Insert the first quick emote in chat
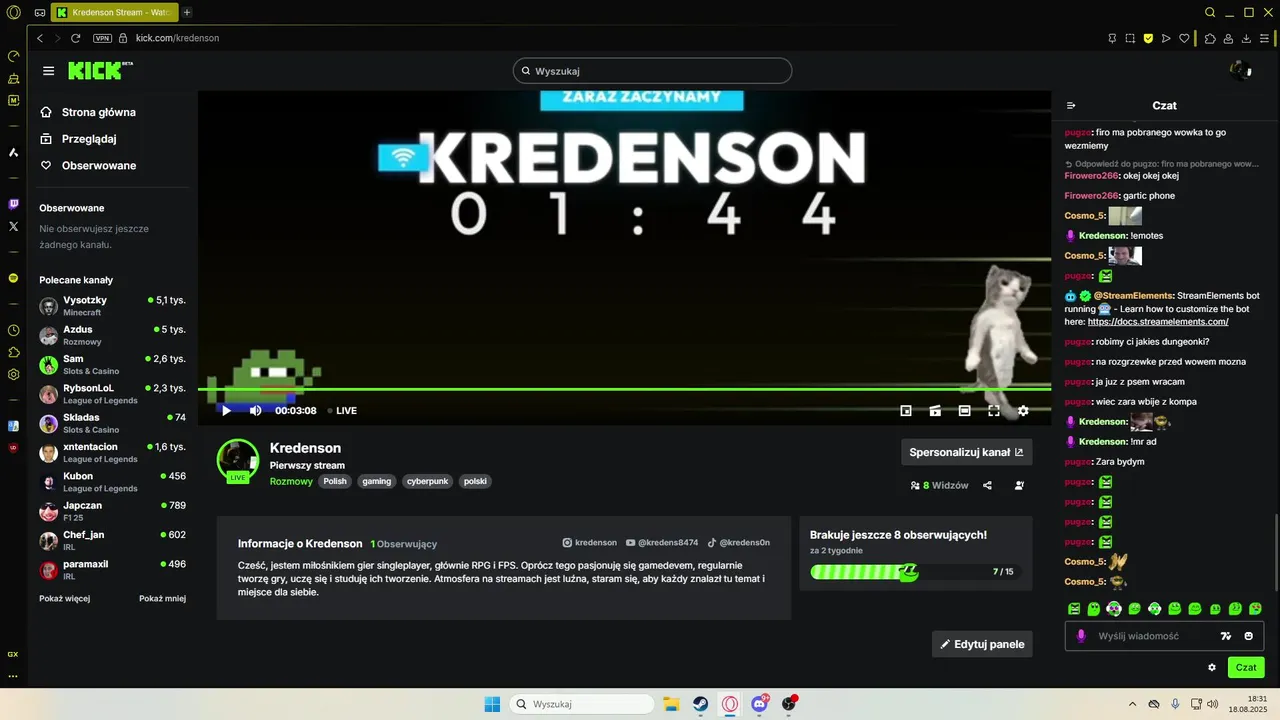 (x=1074, y=608)
